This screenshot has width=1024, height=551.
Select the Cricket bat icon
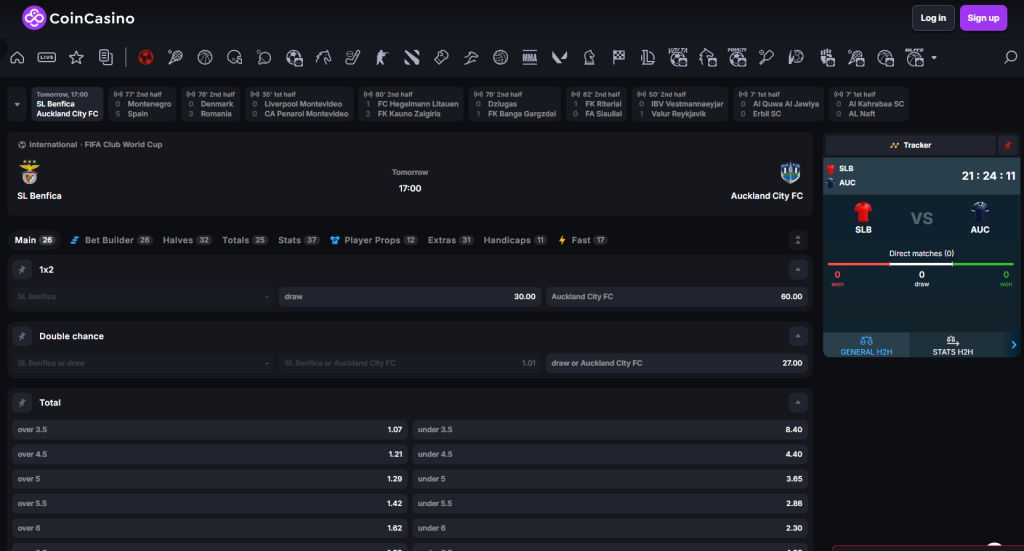(x=767, y=57)
